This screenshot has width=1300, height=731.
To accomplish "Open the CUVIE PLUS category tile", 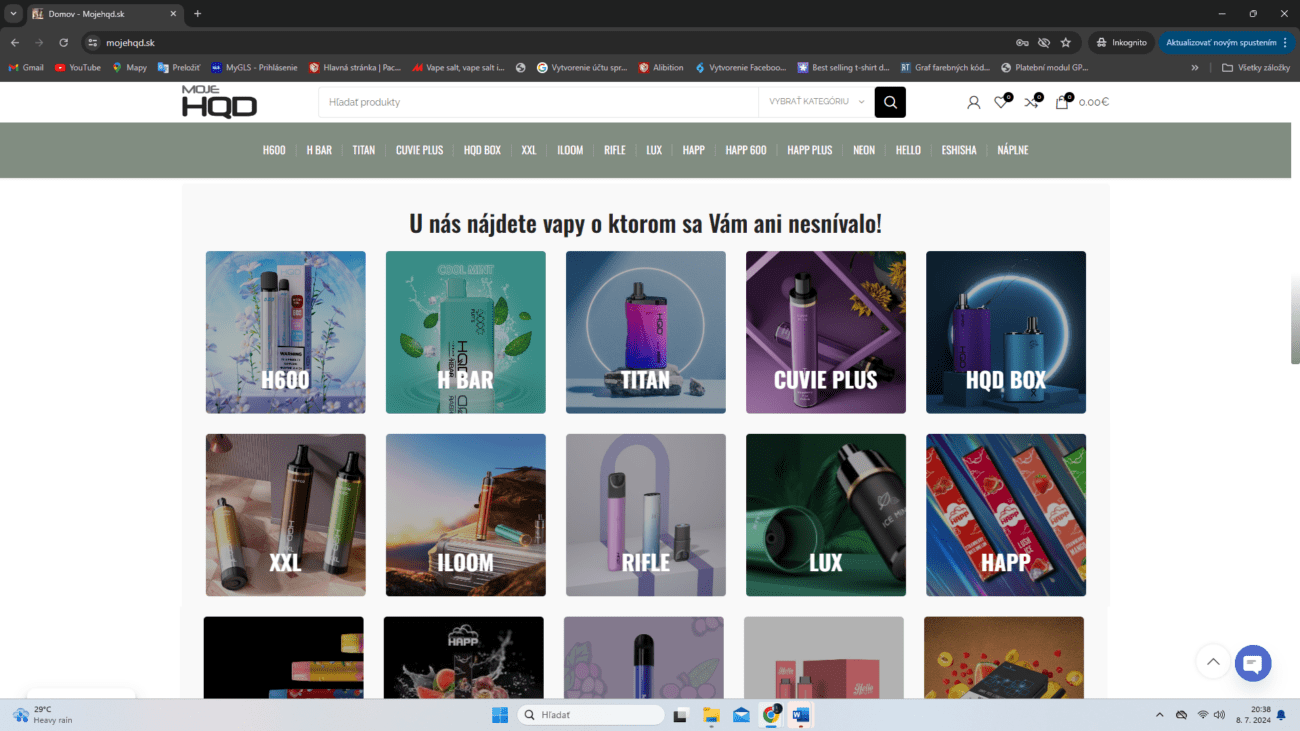I will pyautogui.click(x=826, y=332).
